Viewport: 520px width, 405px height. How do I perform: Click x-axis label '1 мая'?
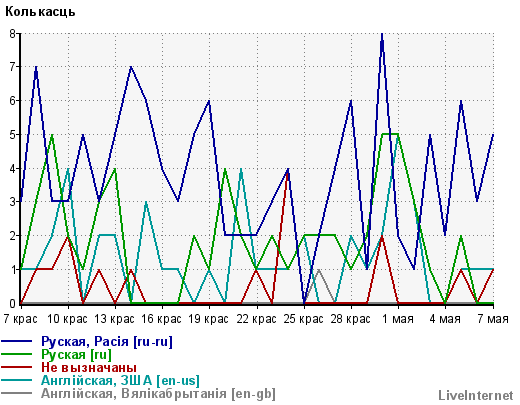pos(398,319)
